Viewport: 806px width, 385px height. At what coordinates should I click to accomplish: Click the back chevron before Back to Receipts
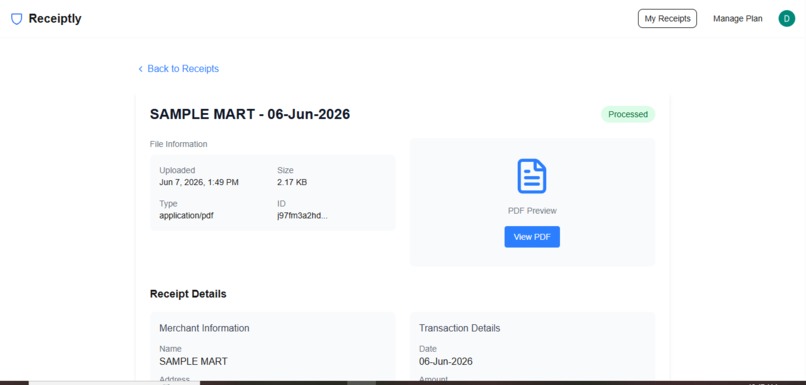point(140,69)
